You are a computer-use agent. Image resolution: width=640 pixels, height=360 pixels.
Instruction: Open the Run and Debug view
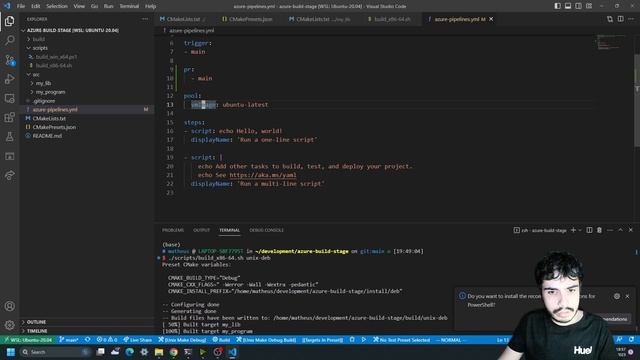[9, 79]
